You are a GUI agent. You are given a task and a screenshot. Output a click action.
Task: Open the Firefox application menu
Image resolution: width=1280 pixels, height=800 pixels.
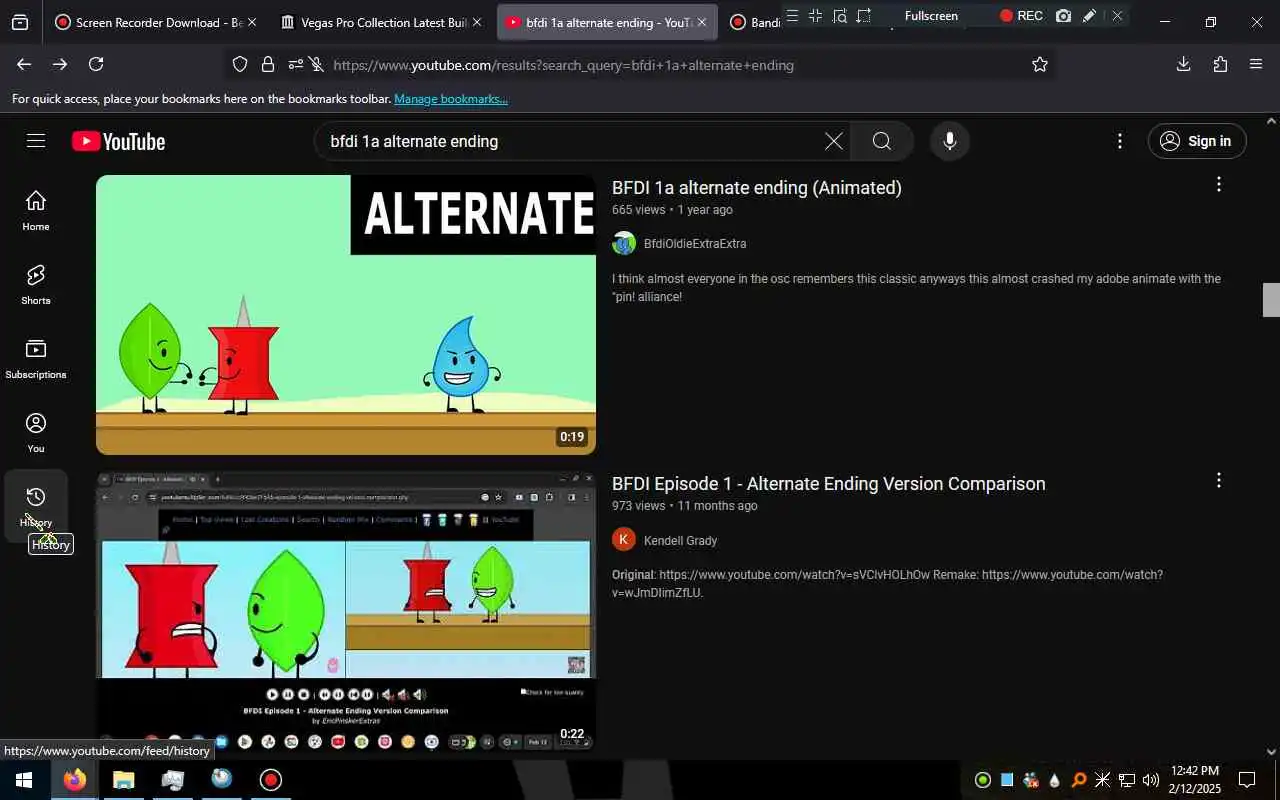[x=1256, y=64]
